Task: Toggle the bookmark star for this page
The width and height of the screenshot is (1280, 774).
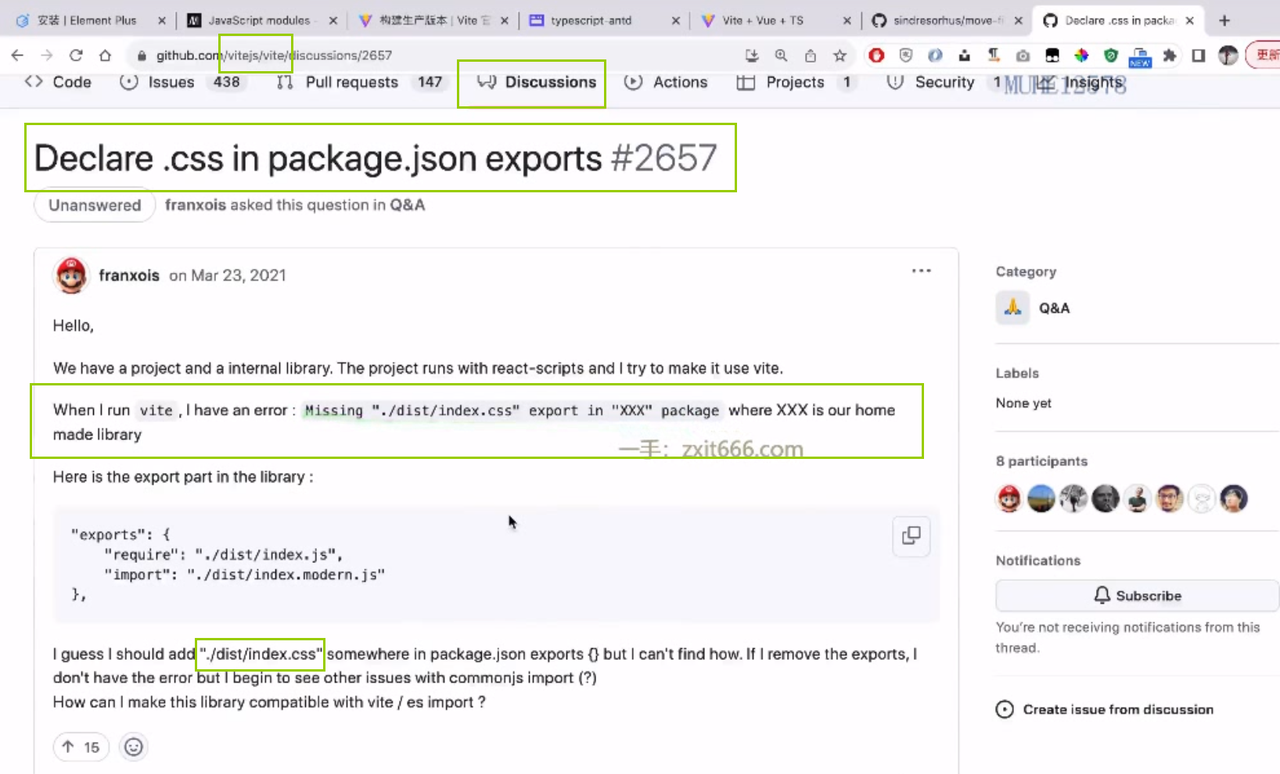Action: tap(838, 55)
